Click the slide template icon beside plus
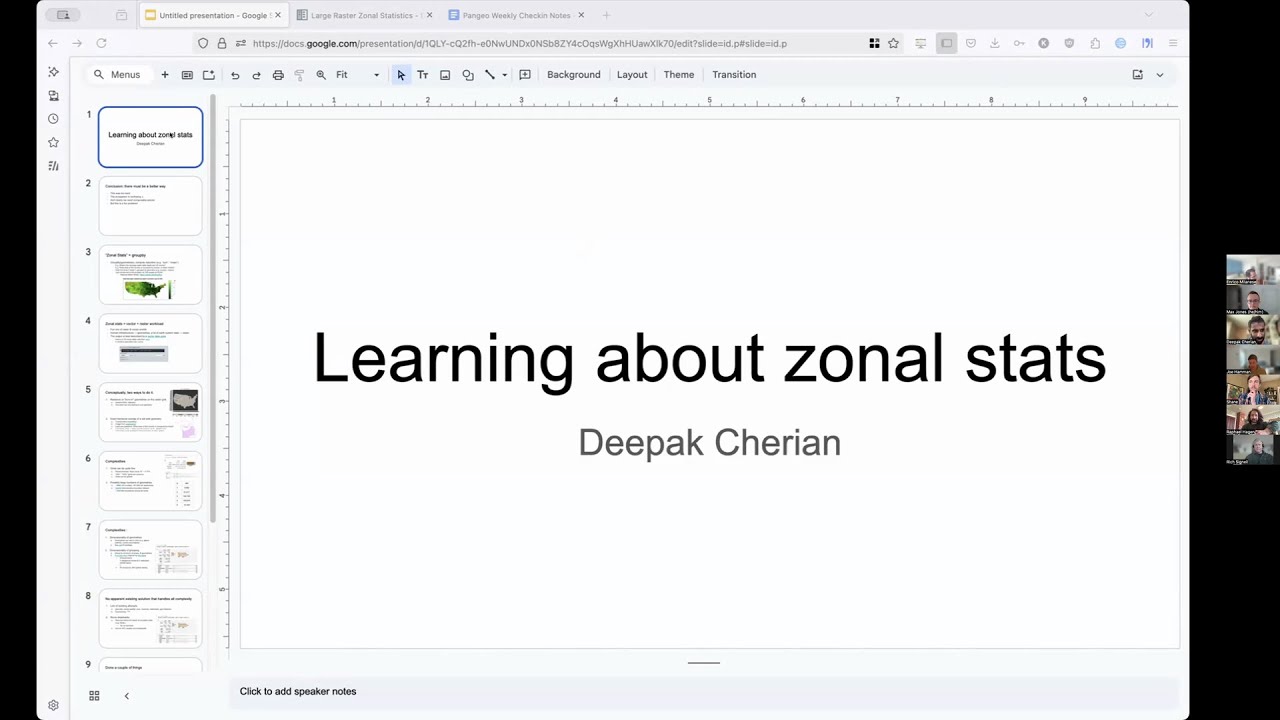The height and width of the screenshot is (720, 1280). tap(187, 75)
